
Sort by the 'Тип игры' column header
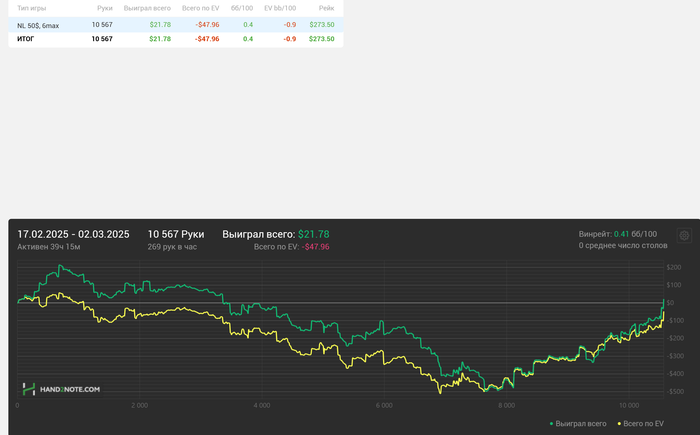(x=31, y=8)
